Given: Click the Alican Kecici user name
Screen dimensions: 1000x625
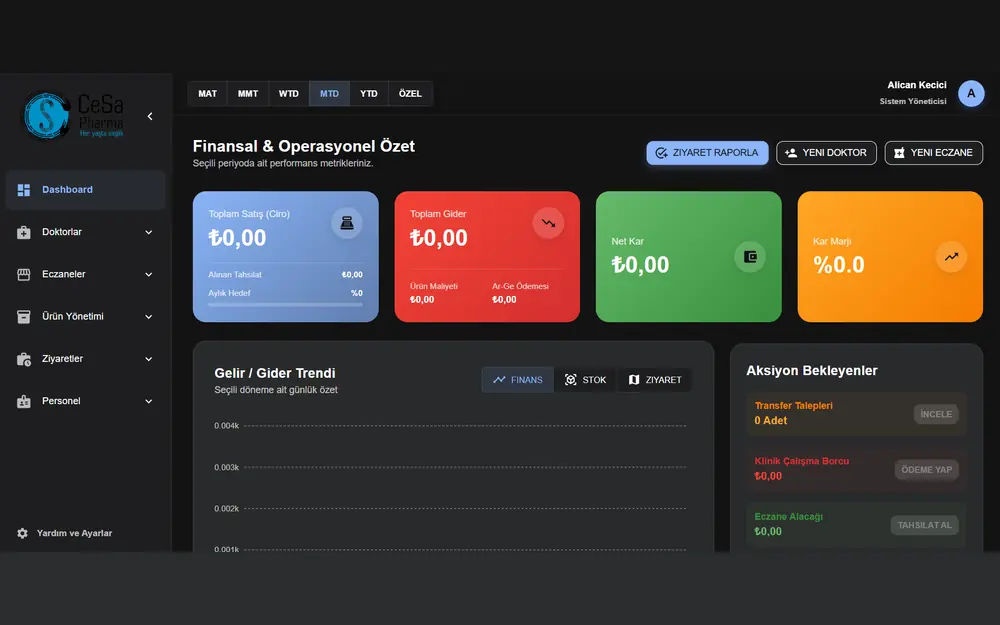Looking at the screenshot, I should pos(916,85).
